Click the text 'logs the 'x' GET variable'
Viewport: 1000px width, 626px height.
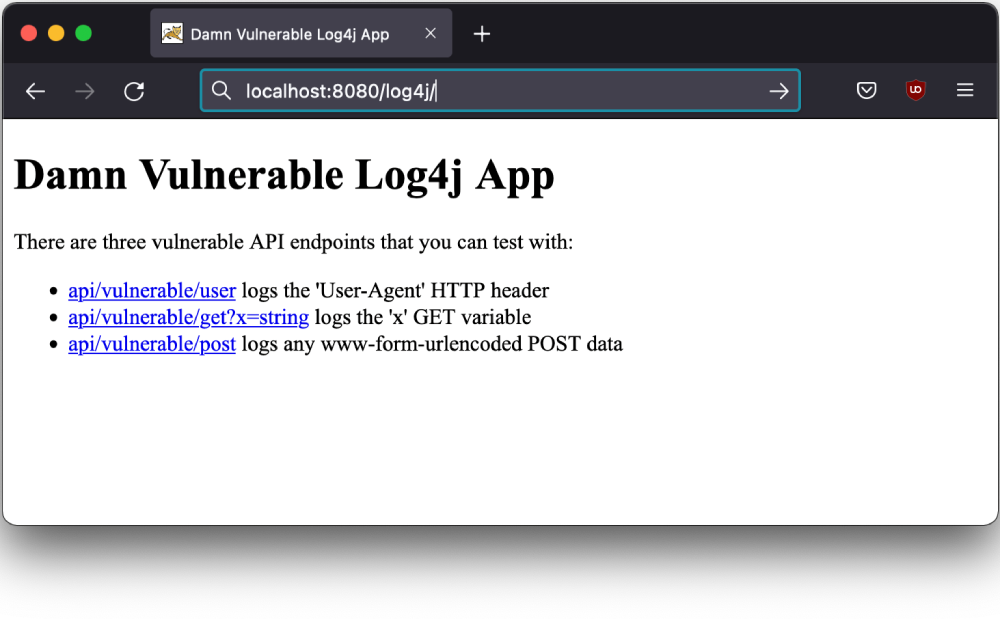click(423, 317)
